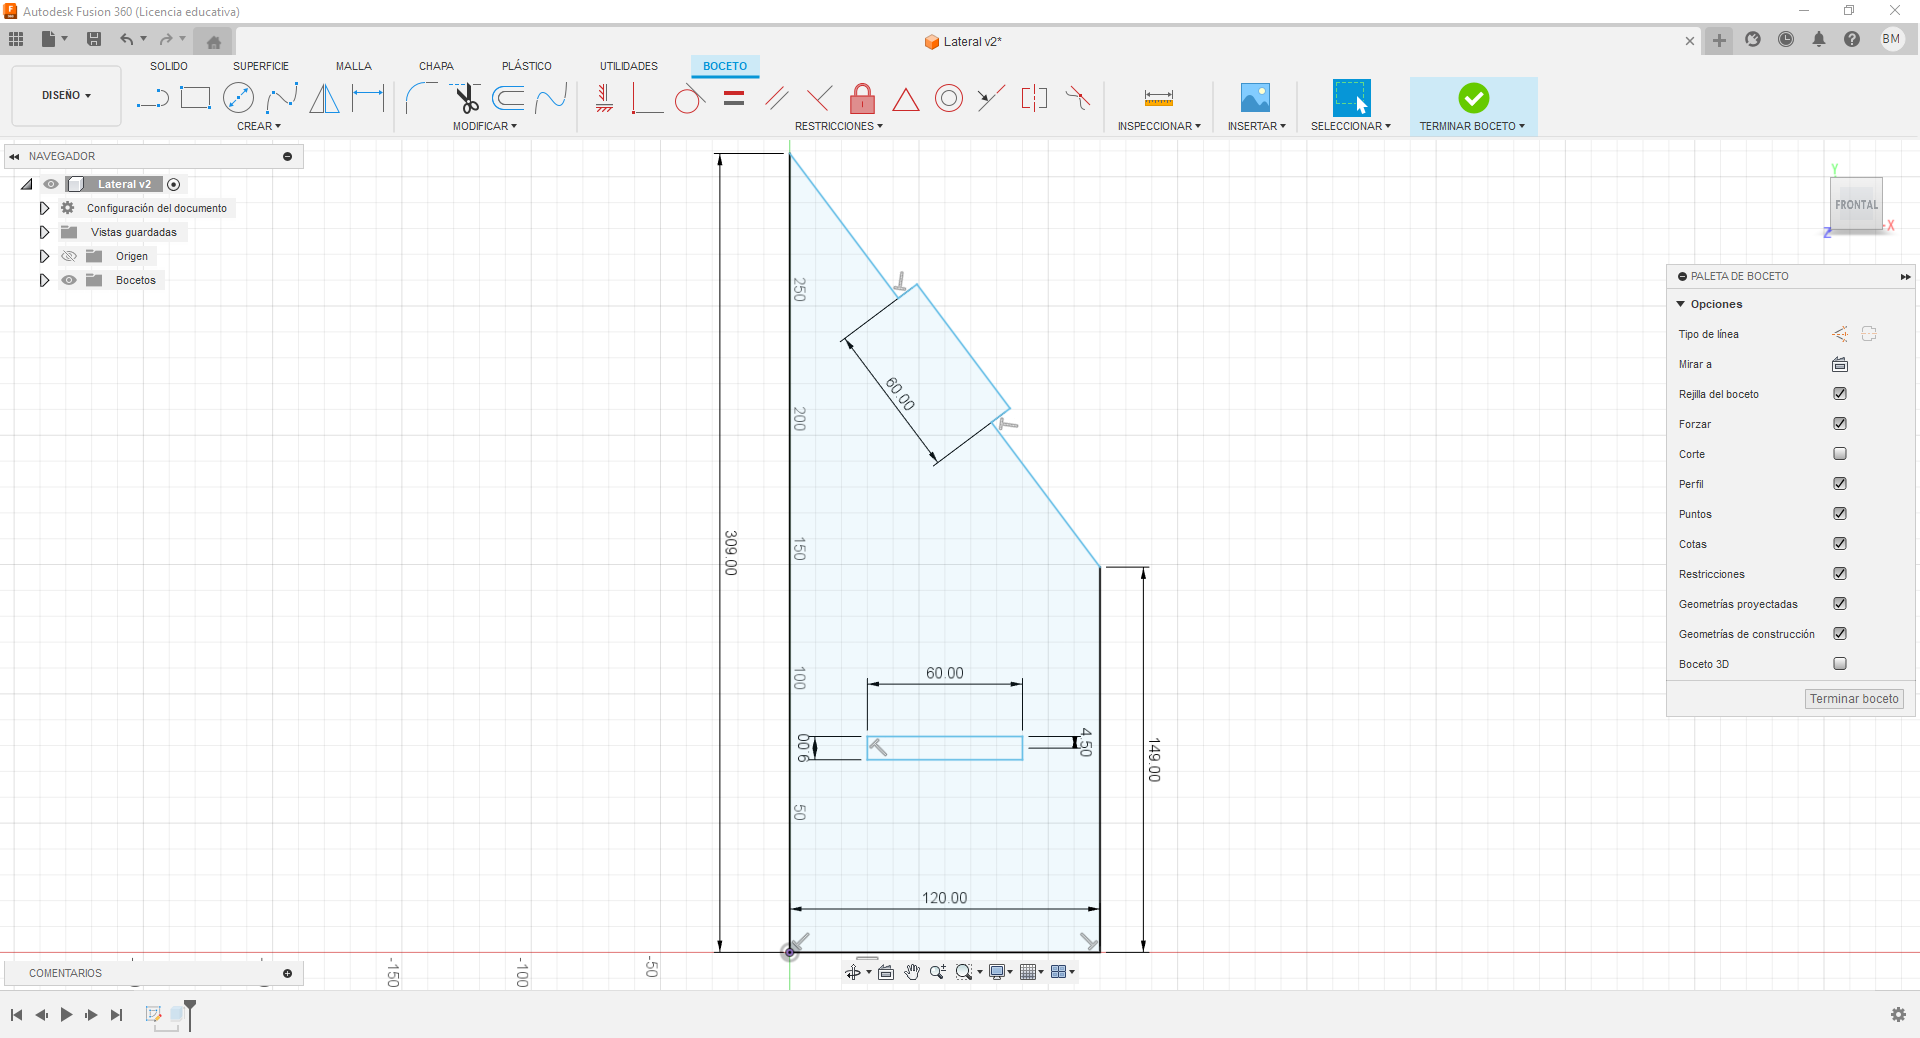Enable the Boceto 3D checkbox

click(1840, 664)
